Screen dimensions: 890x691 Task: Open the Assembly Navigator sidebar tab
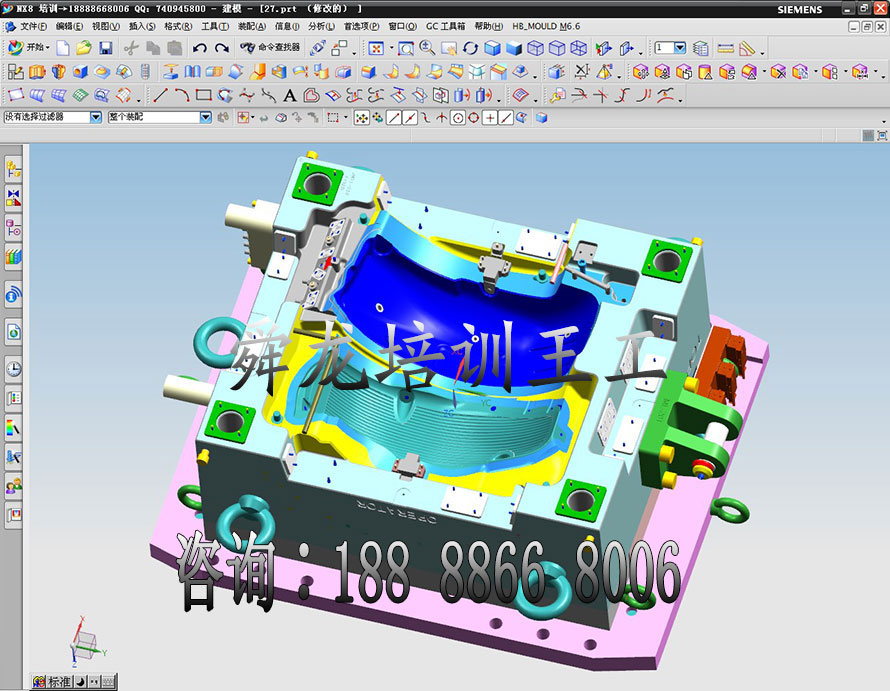point(14,169)
